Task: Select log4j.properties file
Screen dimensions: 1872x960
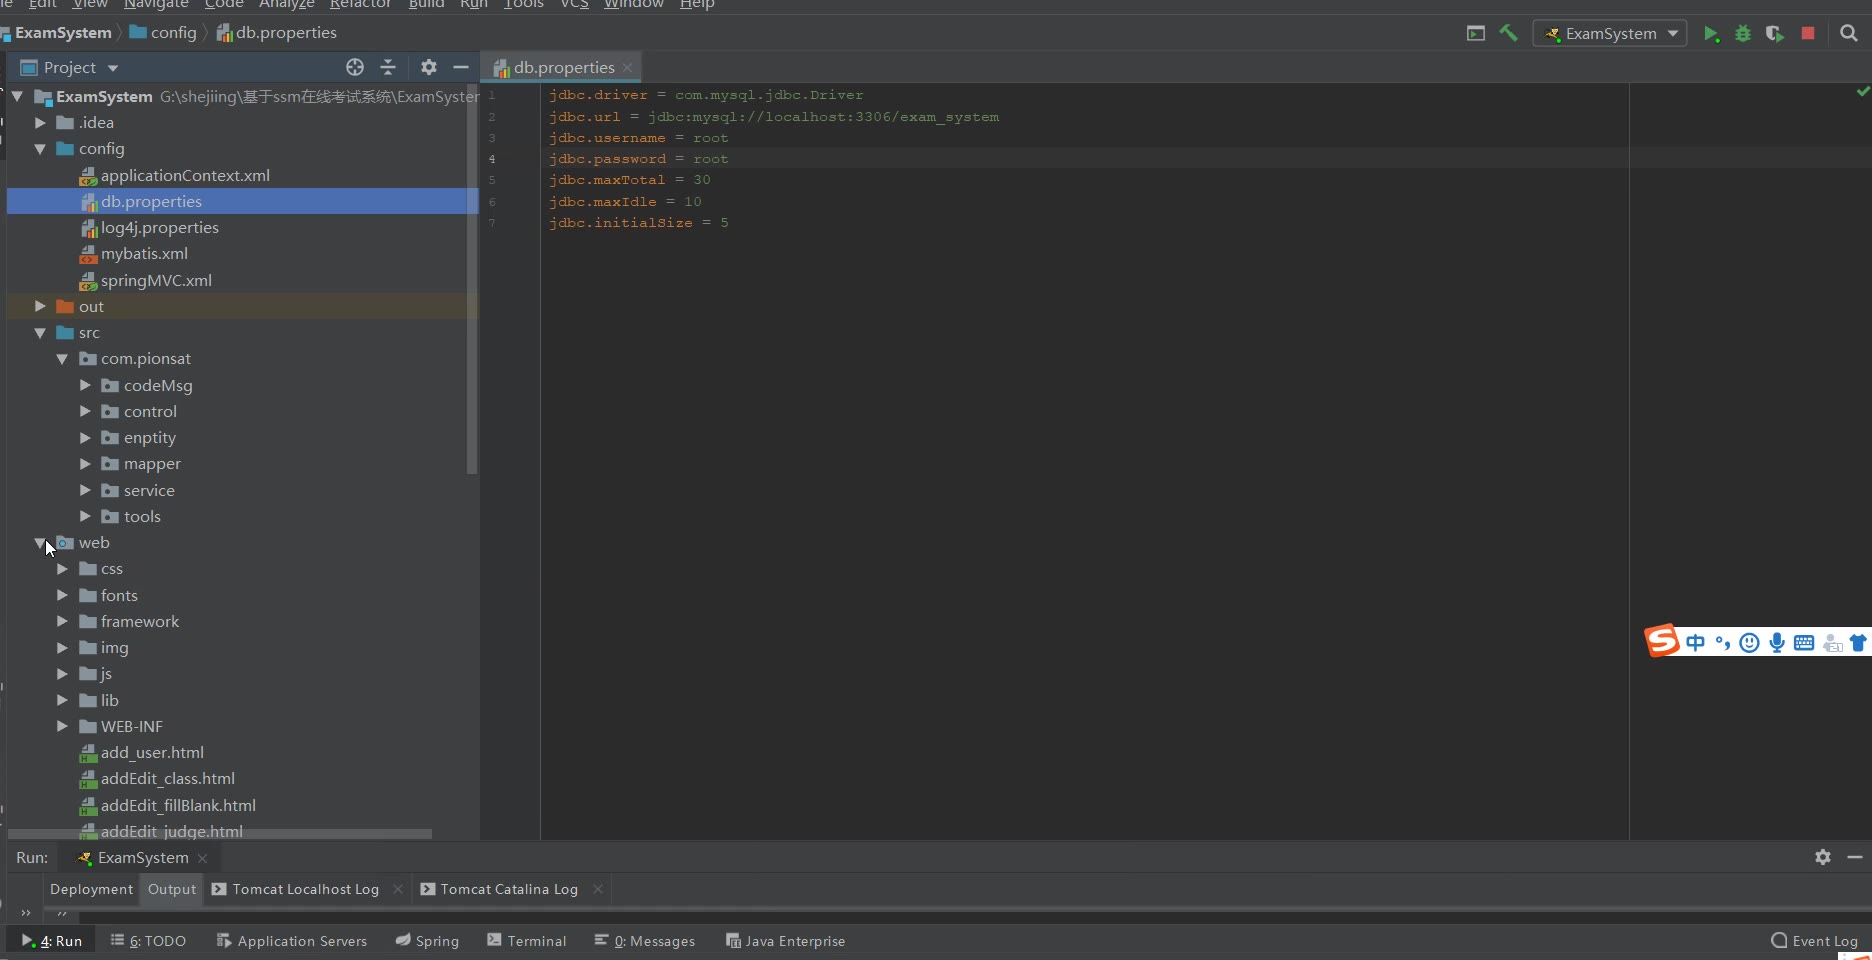Action: (x=160, y=228)
